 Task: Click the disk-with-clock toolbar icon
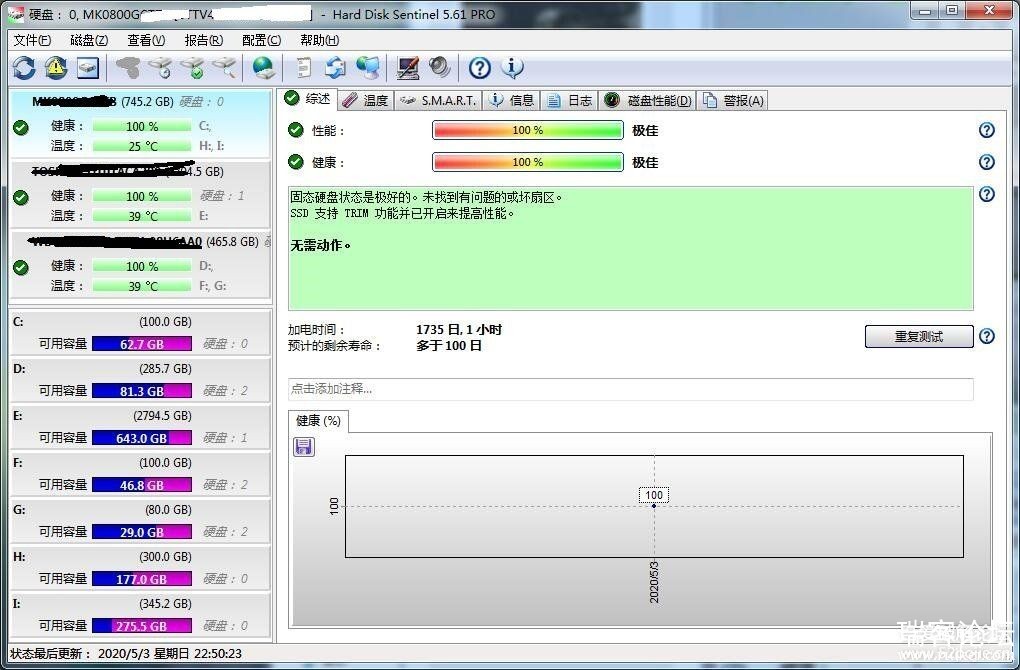160,68
